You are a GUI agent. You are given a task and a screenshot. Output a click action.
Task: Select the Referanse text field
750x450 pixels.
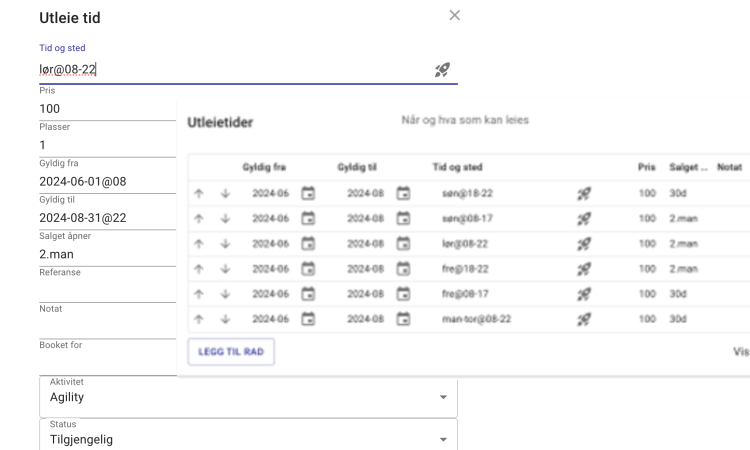[105, 290]
